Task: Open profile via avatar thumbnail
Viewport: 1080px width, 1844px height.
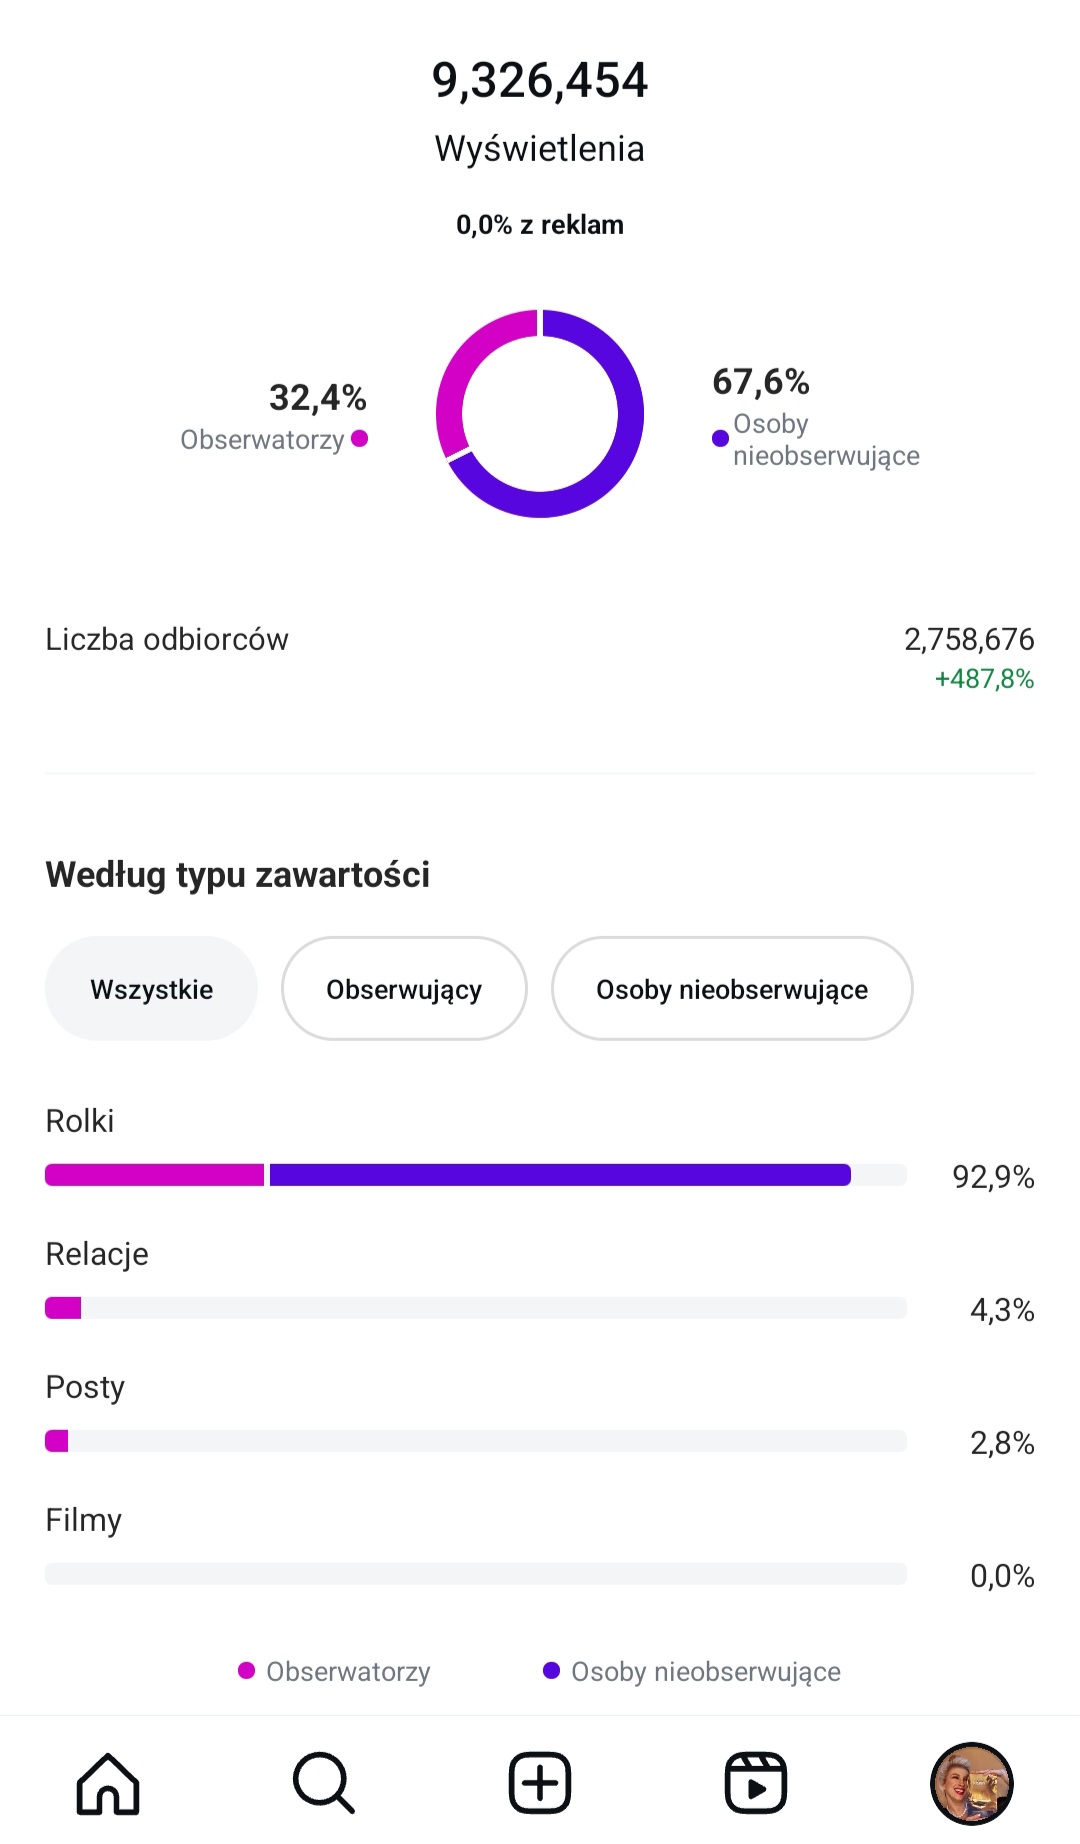Action: point(971,1783)
